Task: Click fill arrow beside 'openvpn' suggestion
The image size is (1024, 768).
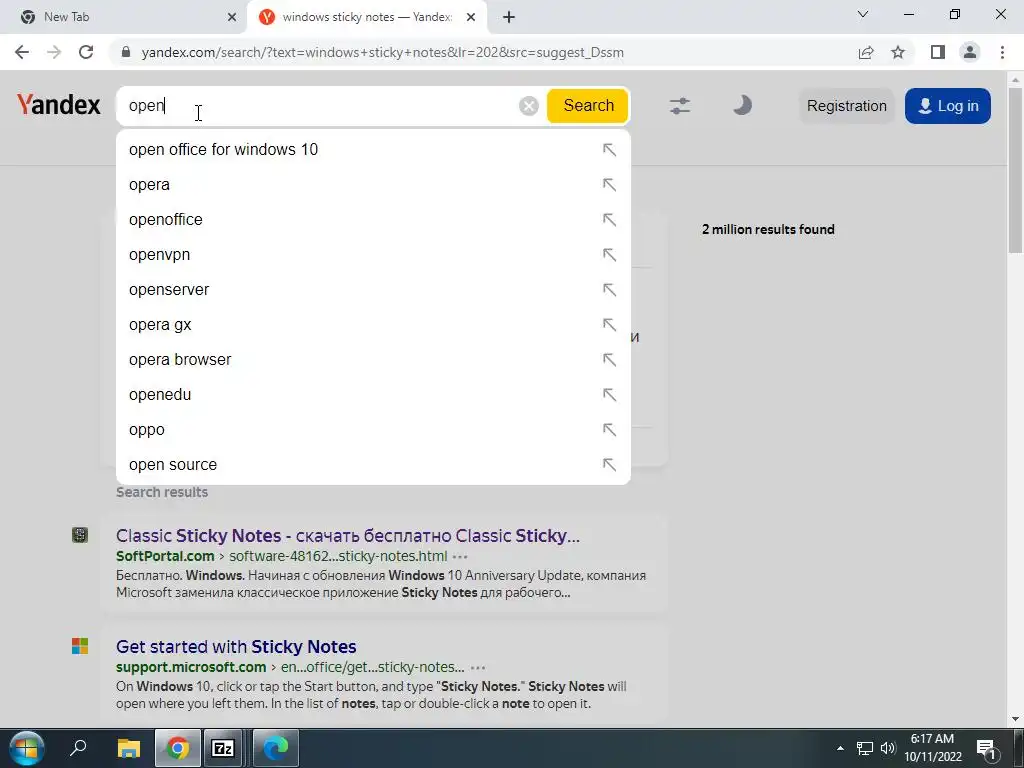Action: point(609,255)
